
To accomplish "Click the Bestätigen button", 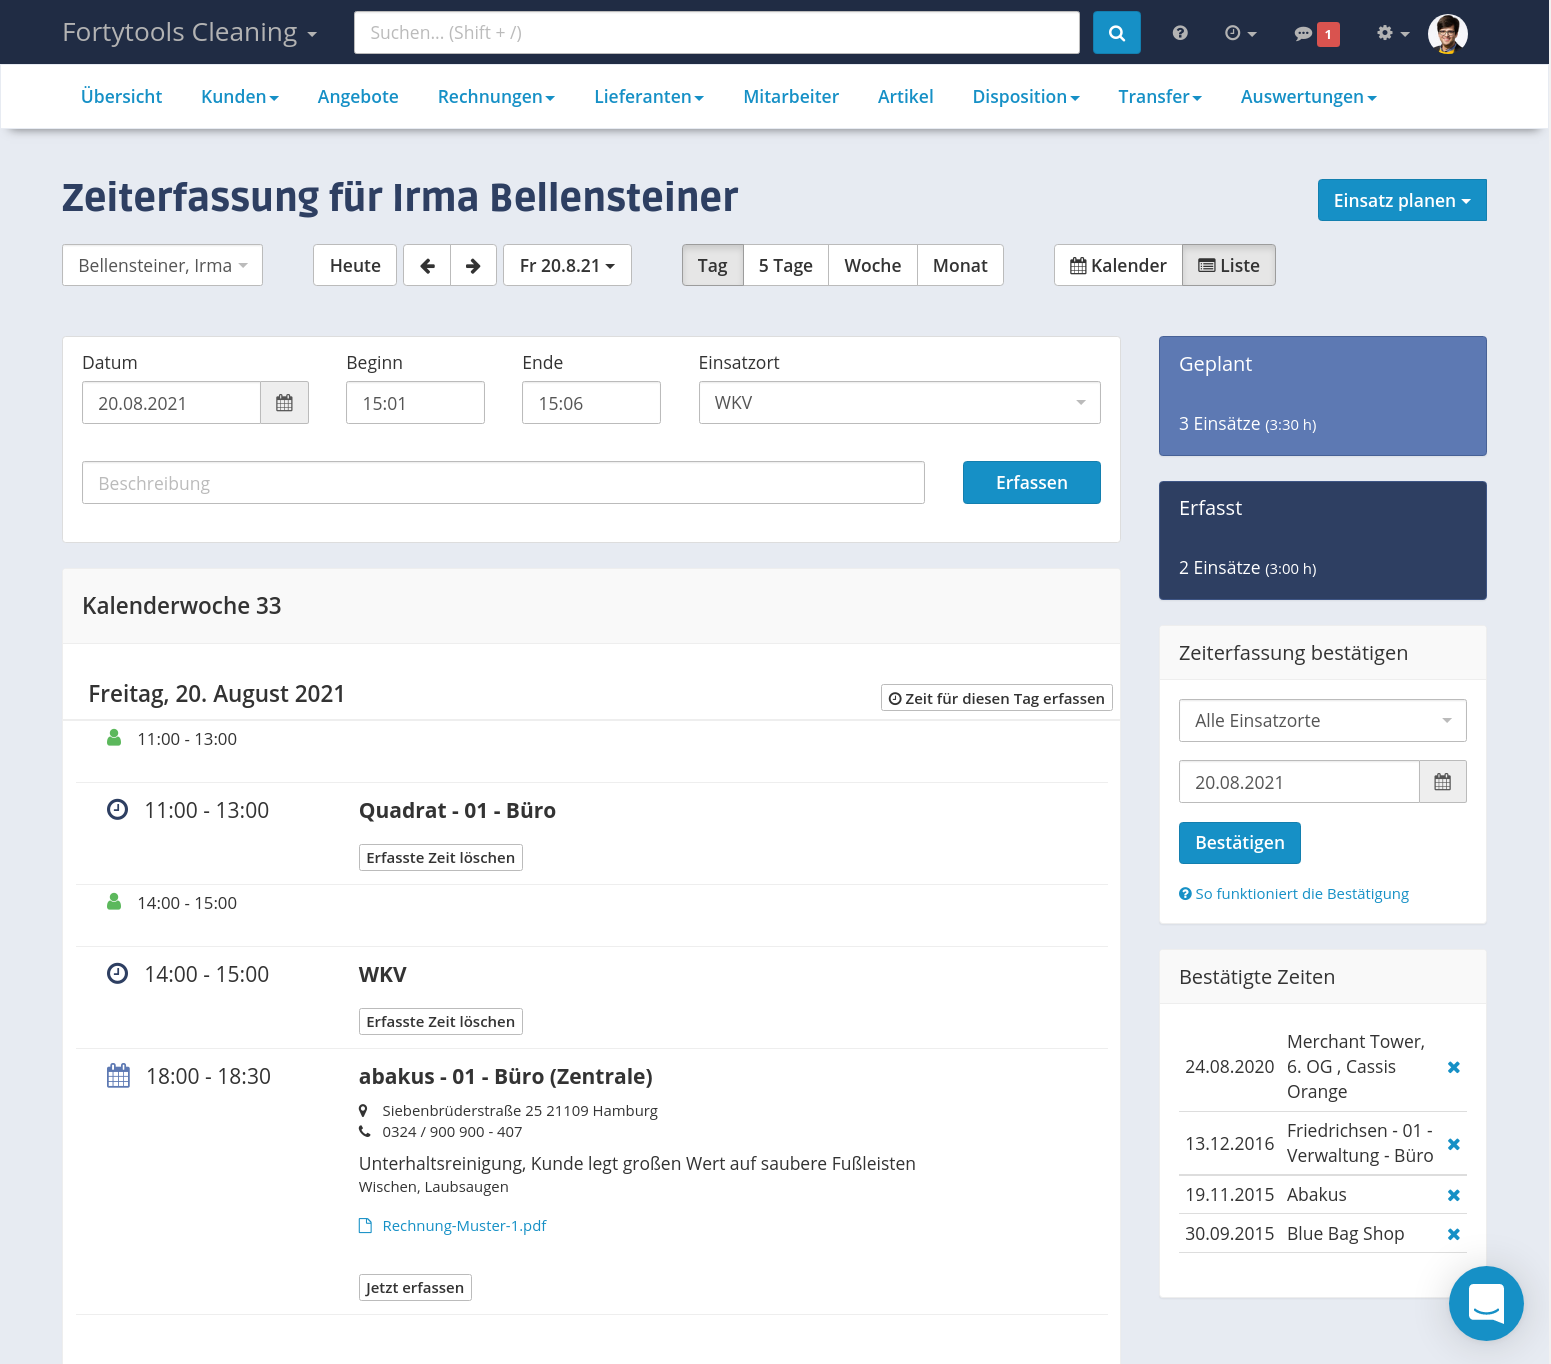I will tap(1240, 843).
